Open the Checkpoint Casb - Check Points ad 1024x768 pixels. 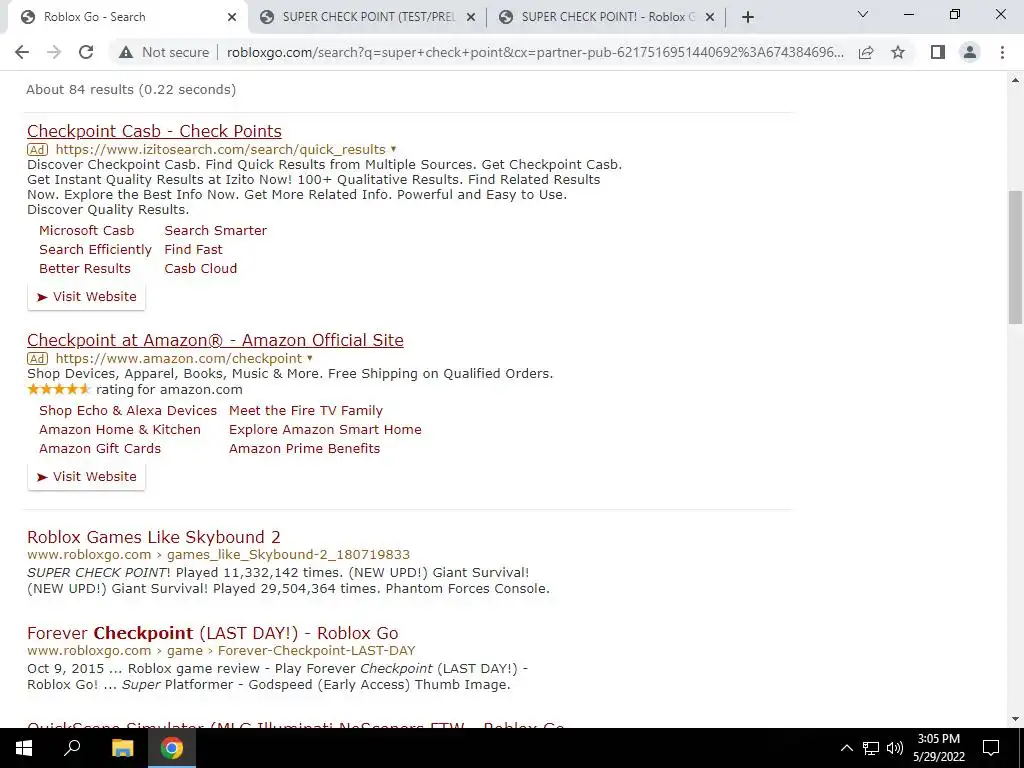click(154, 131)
